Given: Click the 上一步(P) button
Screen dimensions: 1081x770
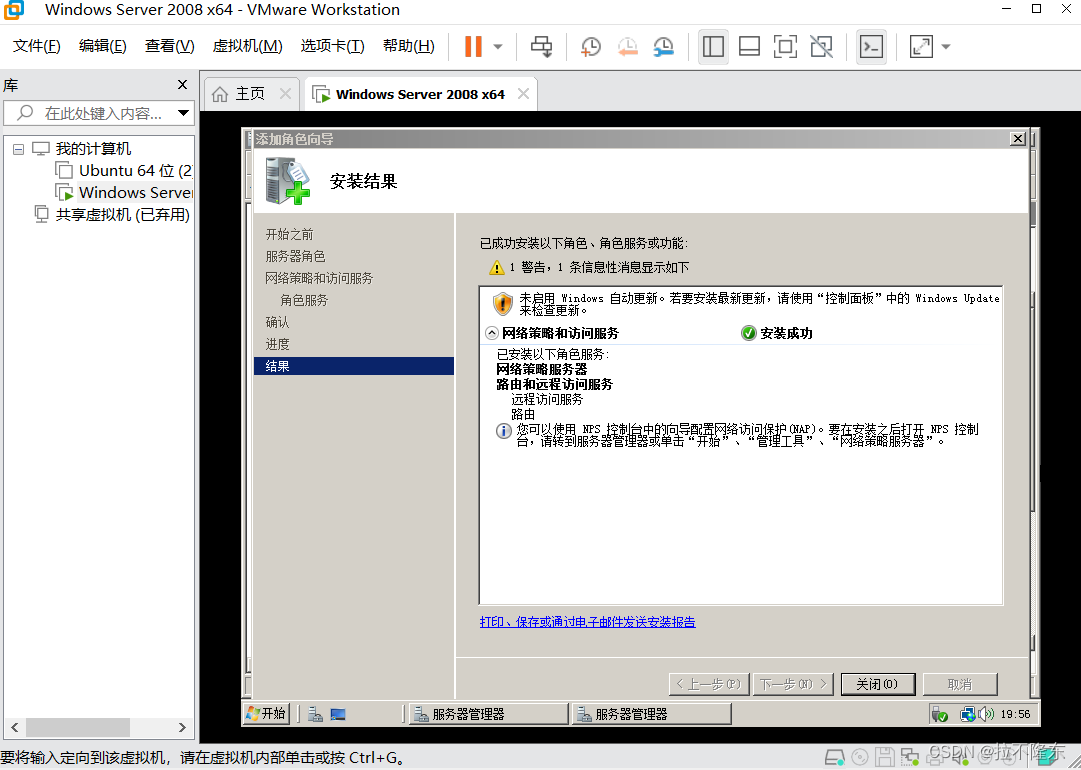Looking at the screenshot, I should point(709,684).
